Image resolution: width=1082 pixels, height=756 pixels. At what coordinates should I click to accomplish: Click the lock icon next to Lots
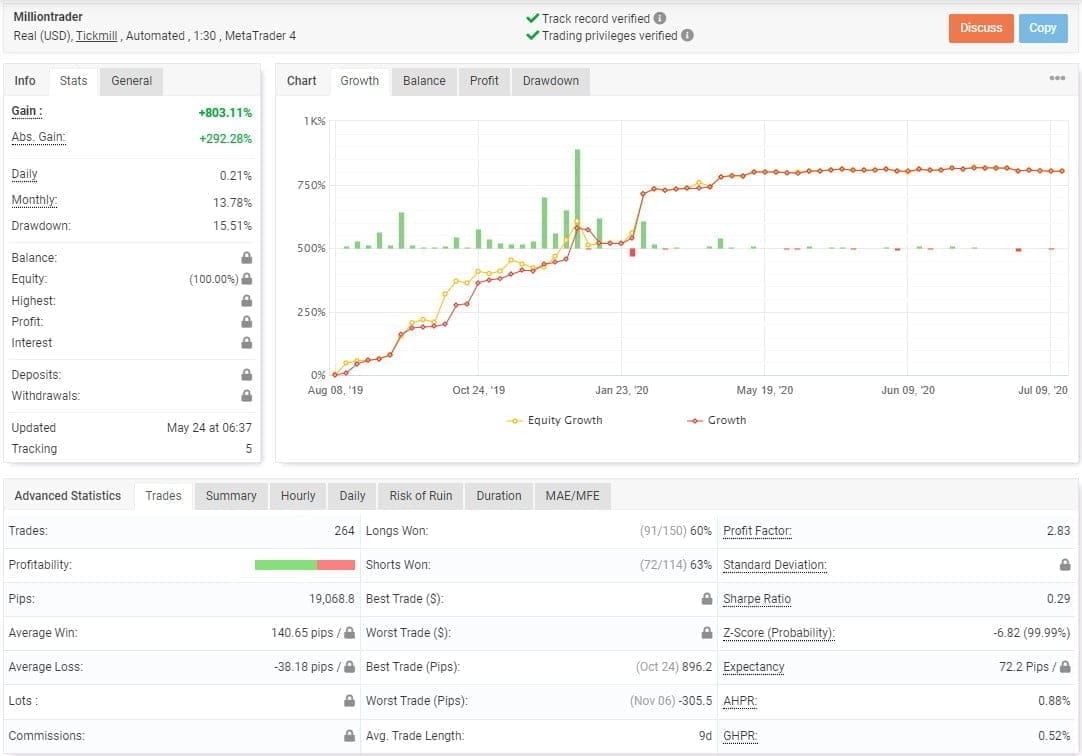(x=347, y=701)
